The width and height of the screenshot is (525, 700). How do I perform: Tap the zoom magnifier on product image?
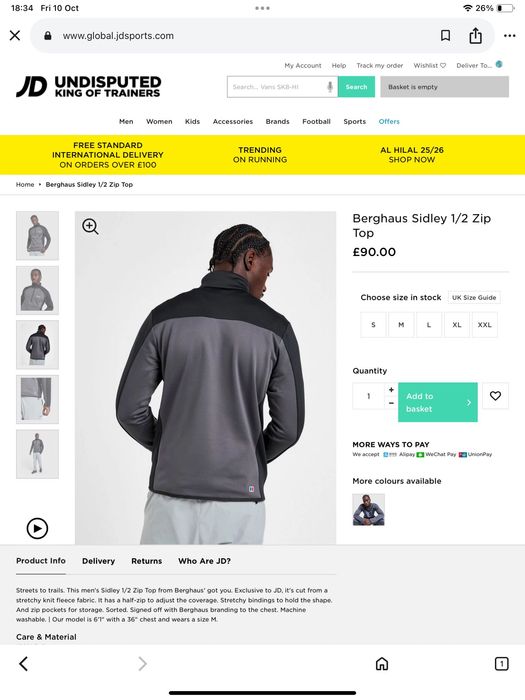[x=90, y=226]
